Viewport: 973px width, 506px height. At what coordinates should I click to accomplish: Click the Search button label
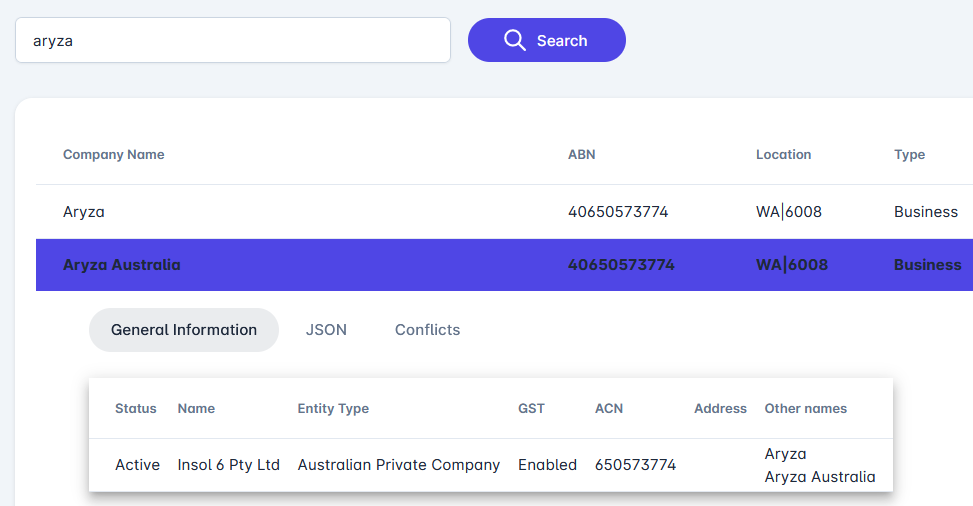coord(562,41)
